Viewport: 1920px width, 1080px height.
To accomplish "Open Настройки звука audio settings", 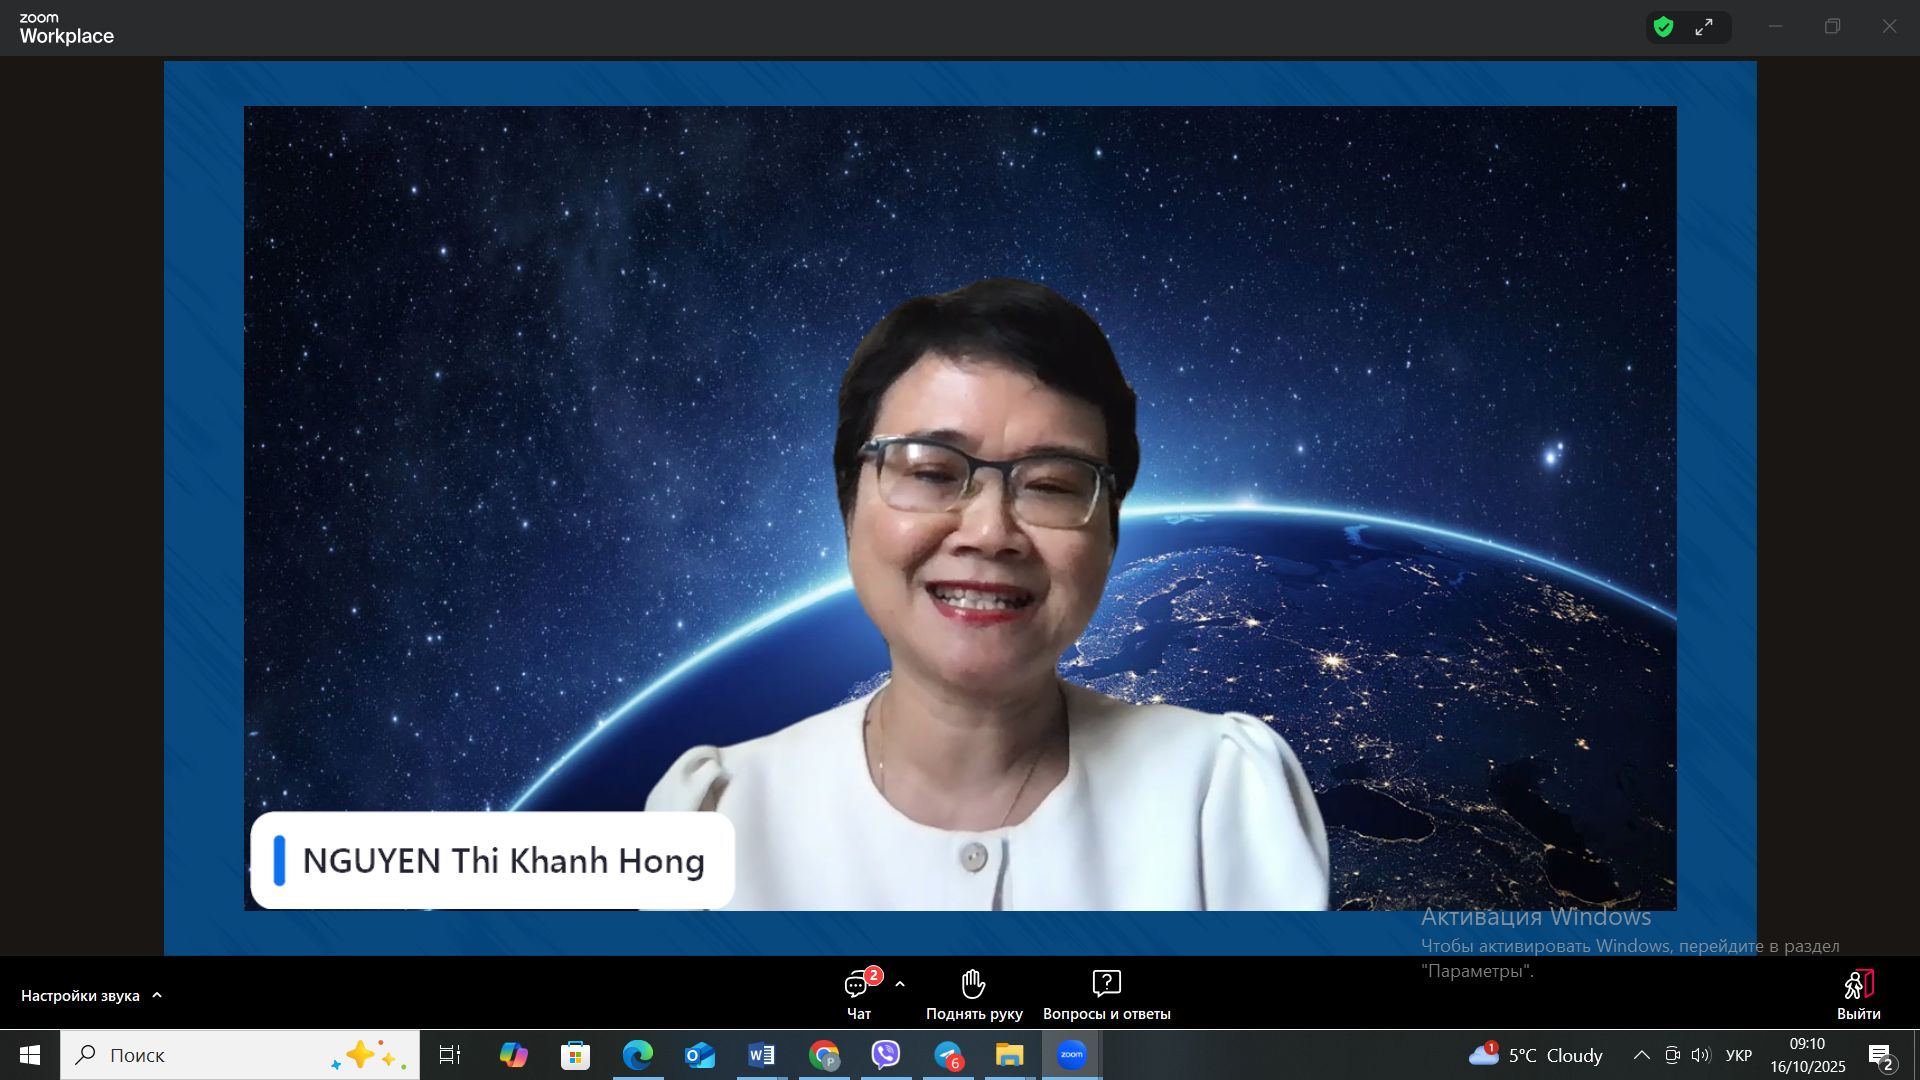I will (80, 996).
